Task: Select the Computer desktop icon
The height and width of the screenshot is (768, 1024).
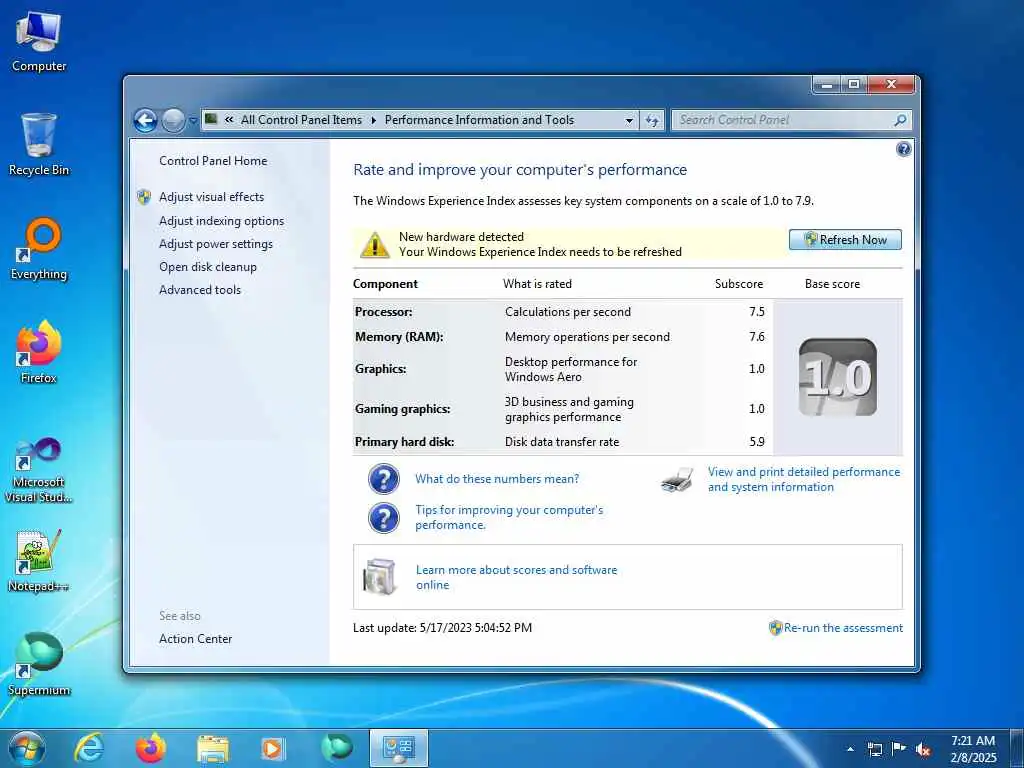Action: click(39, 41)
